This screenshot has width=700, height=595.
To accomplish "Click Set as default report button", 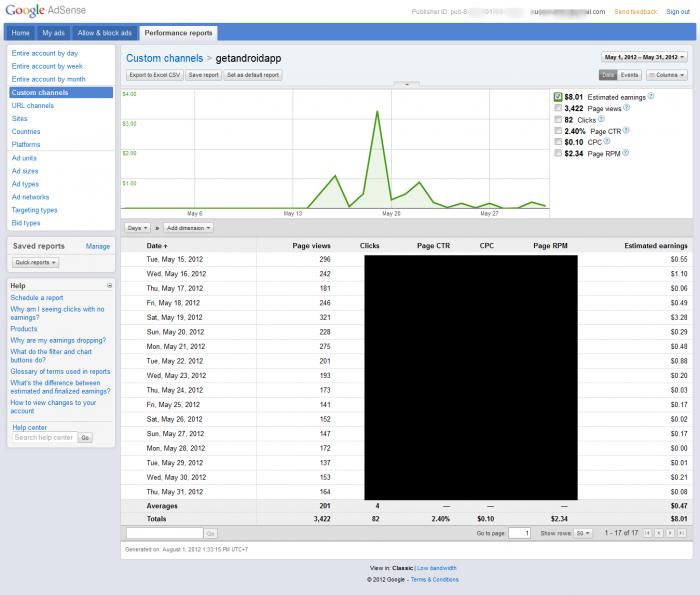I will (253, 75).
